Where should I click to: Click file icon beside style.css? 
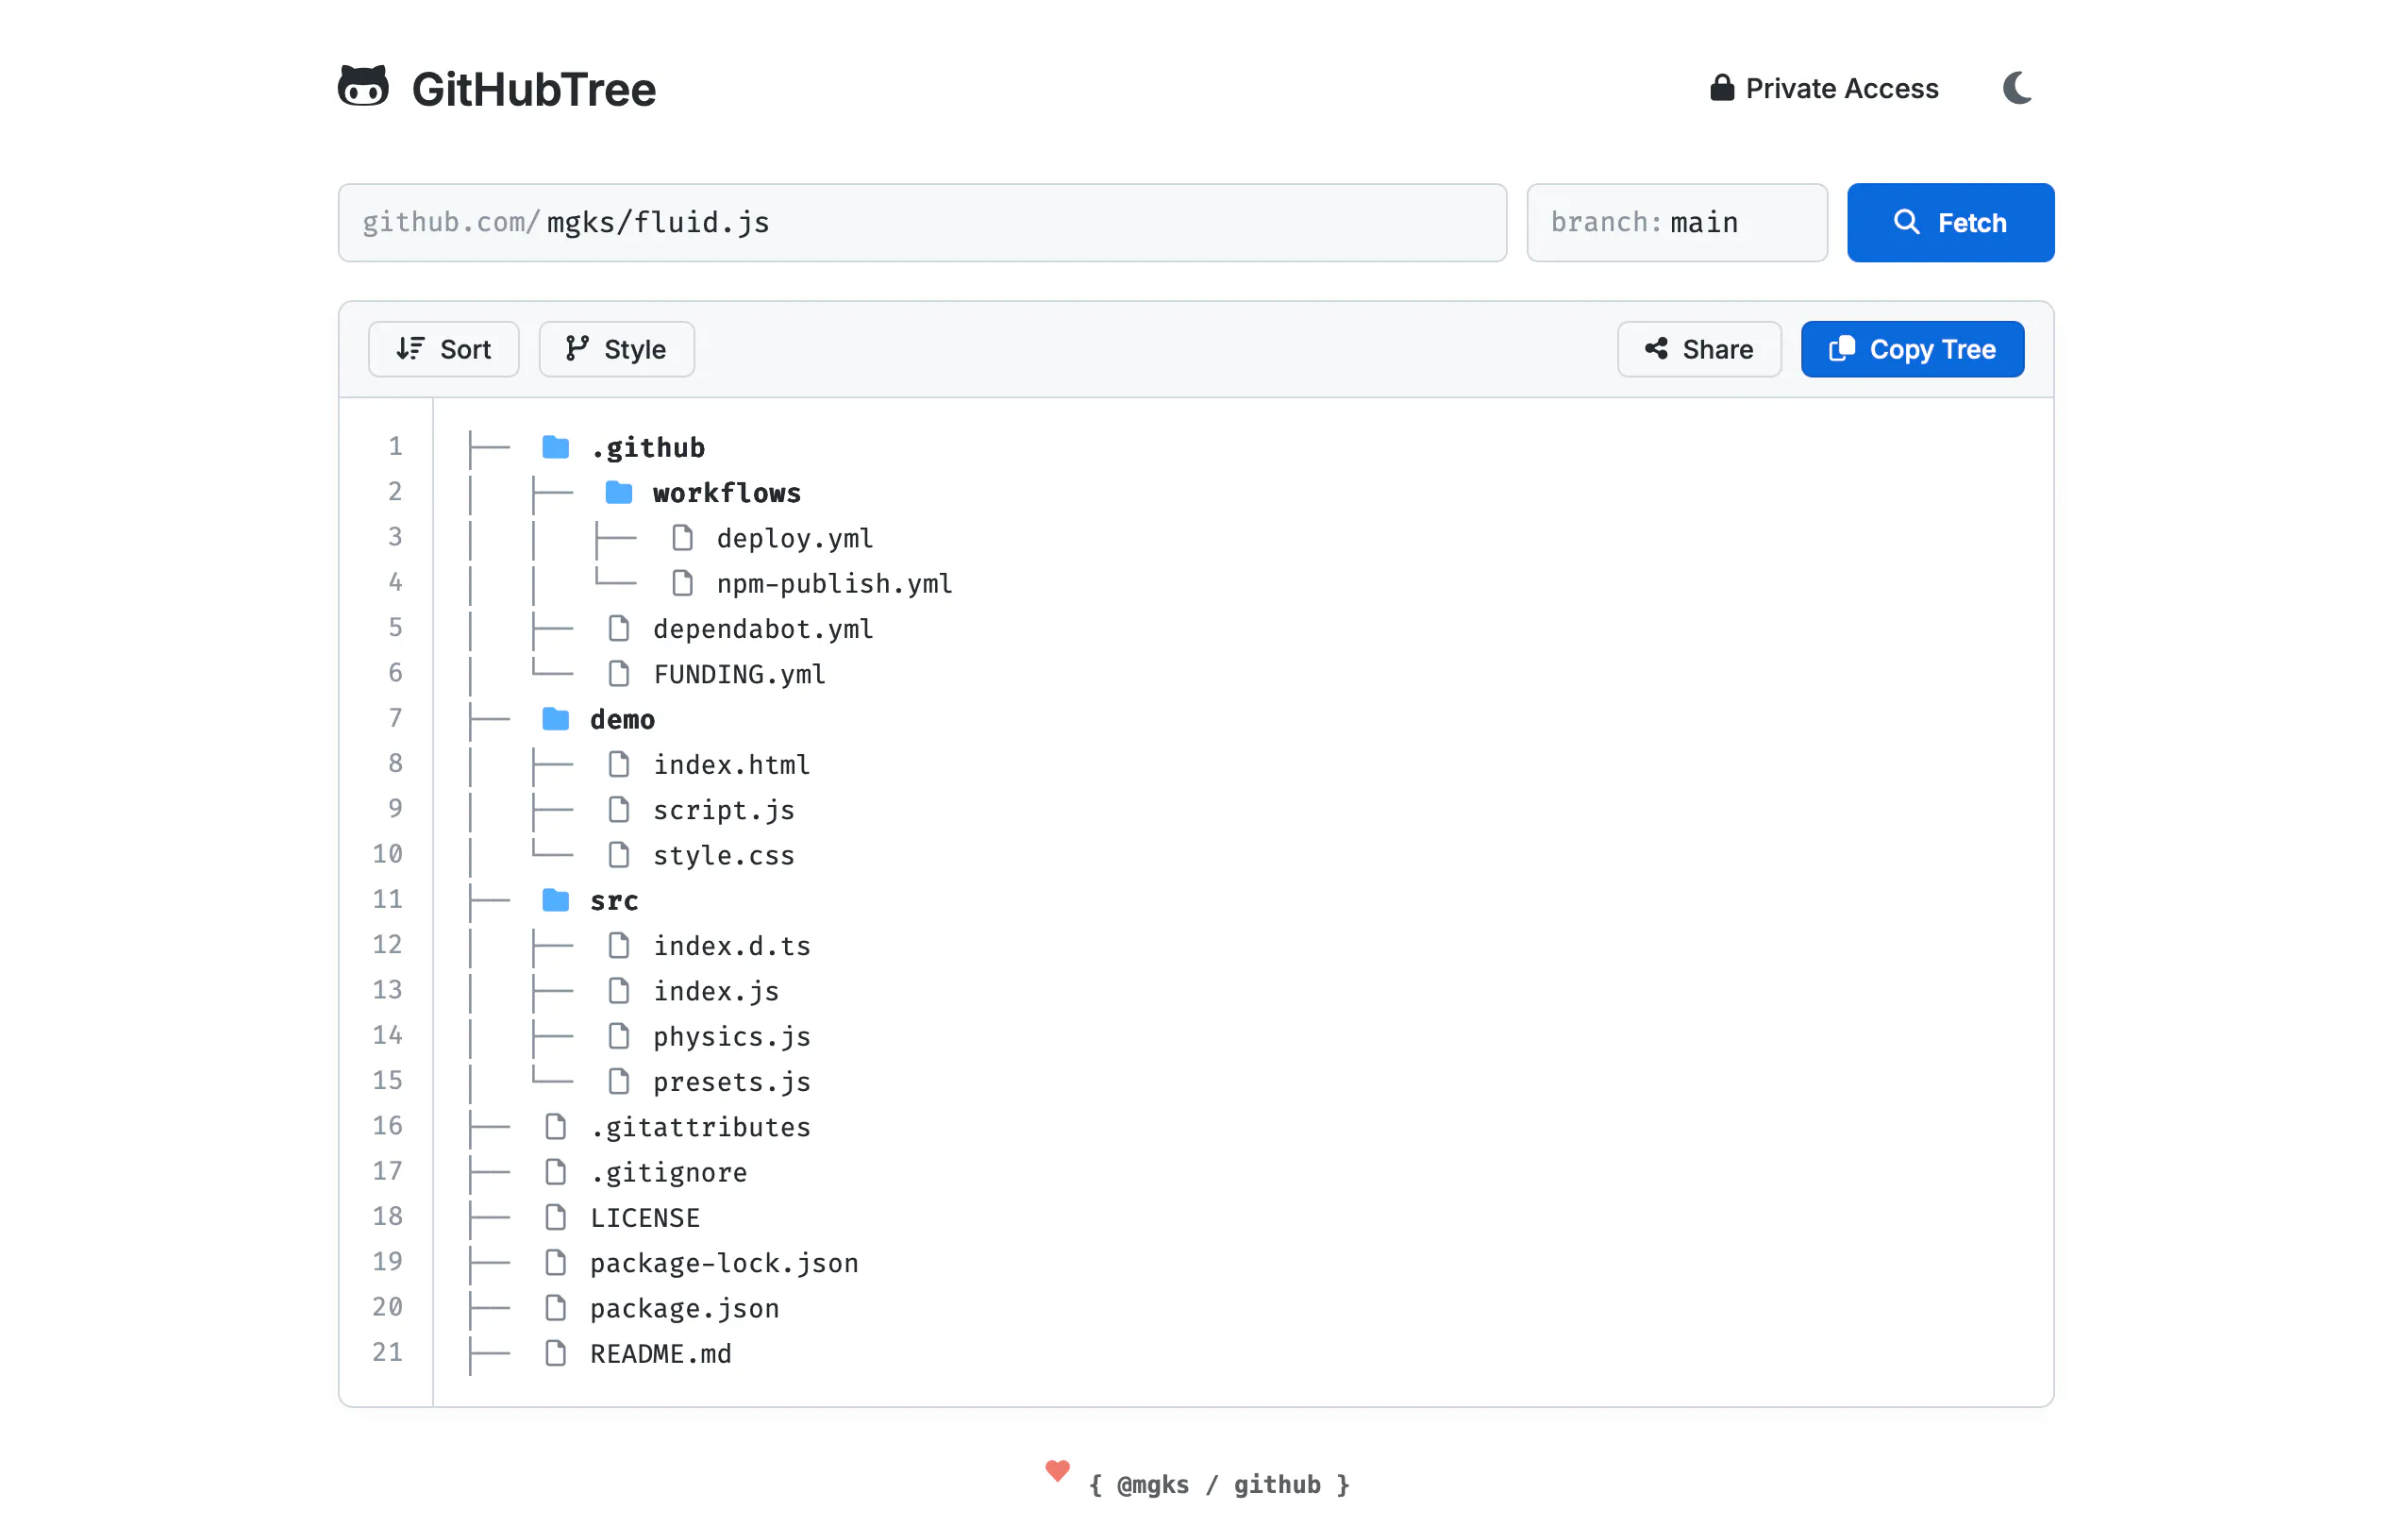click(619, 855)
